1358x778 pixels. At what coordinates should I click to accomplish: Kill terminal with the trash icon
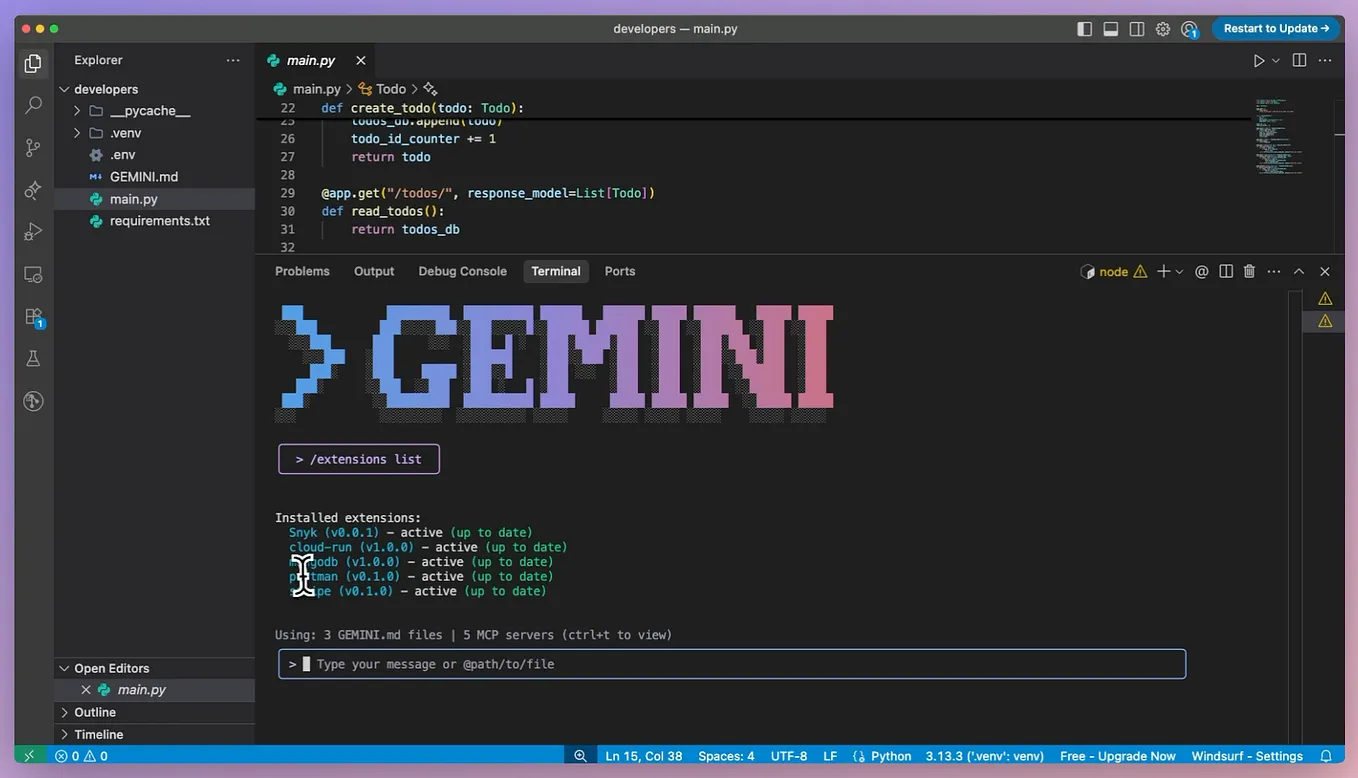click(x=1249, y=271)
